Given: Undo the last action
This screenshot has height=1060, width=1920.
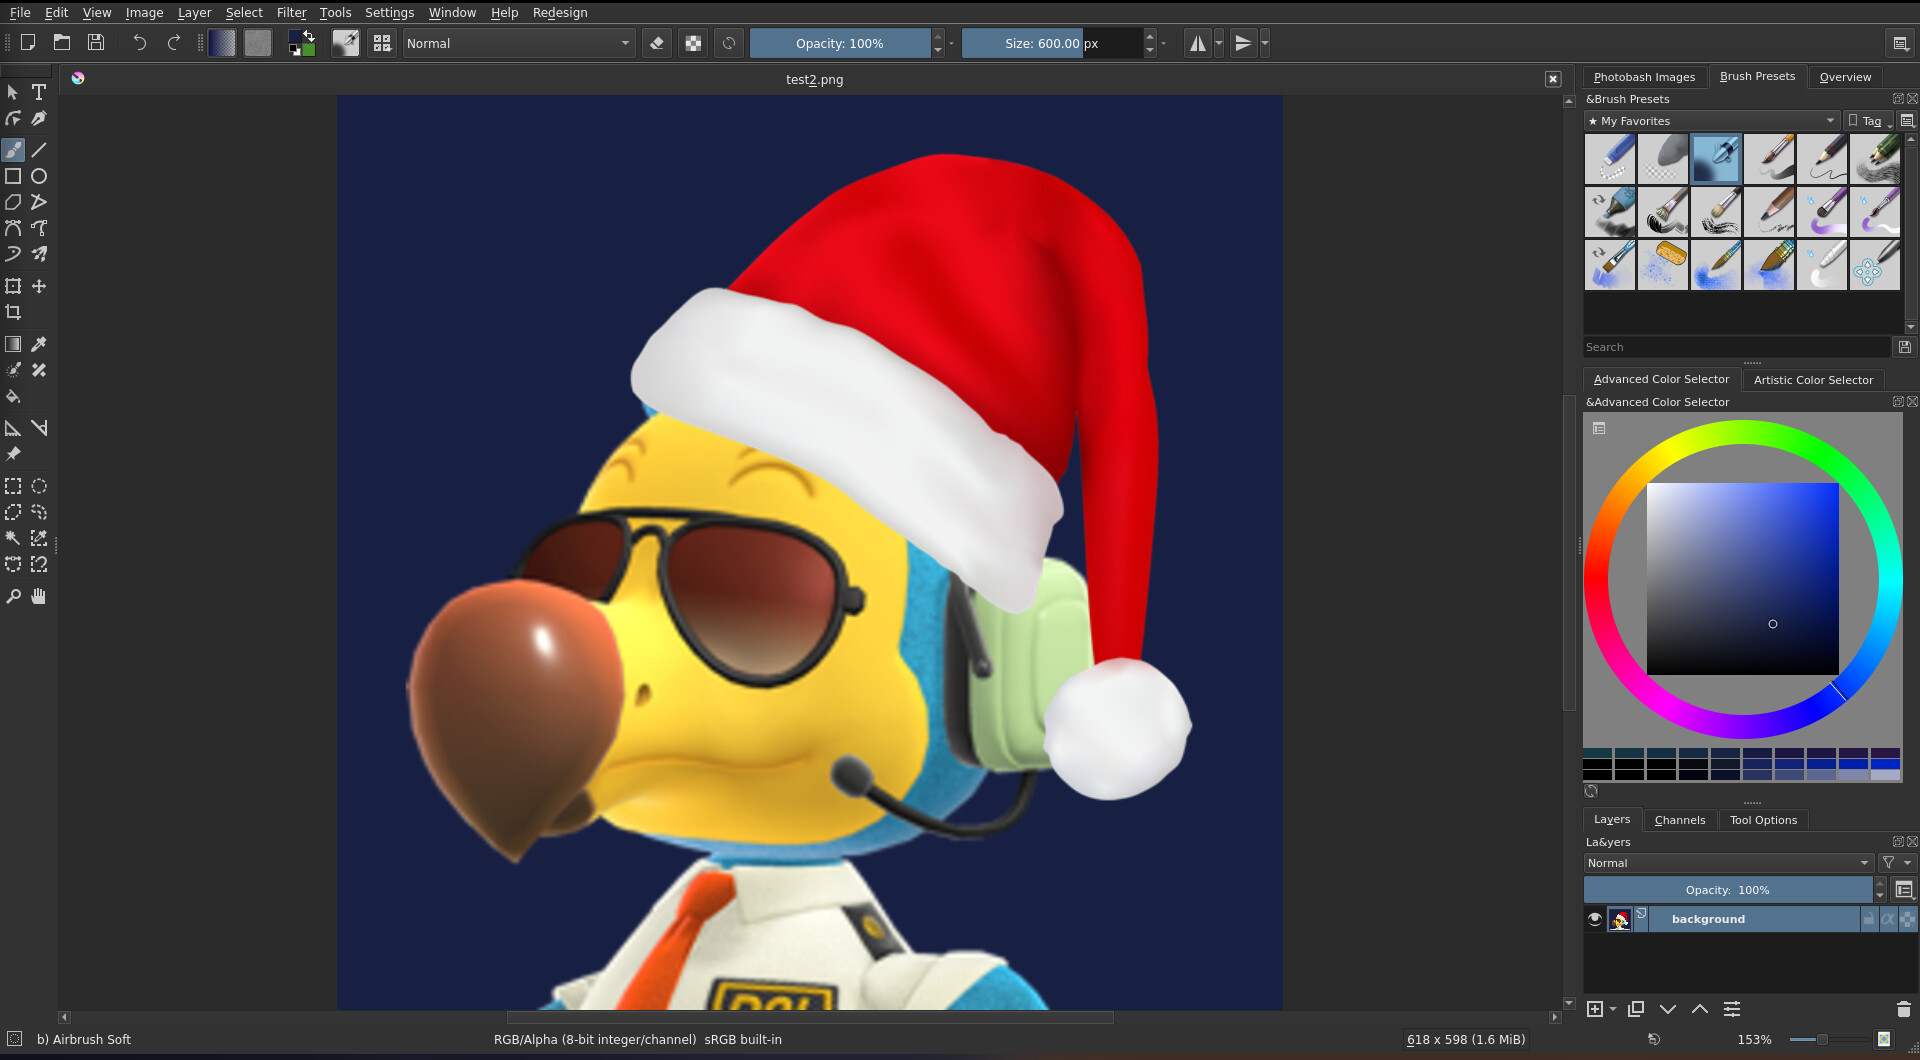Looking at the screenshot, I should pos(140,43).
